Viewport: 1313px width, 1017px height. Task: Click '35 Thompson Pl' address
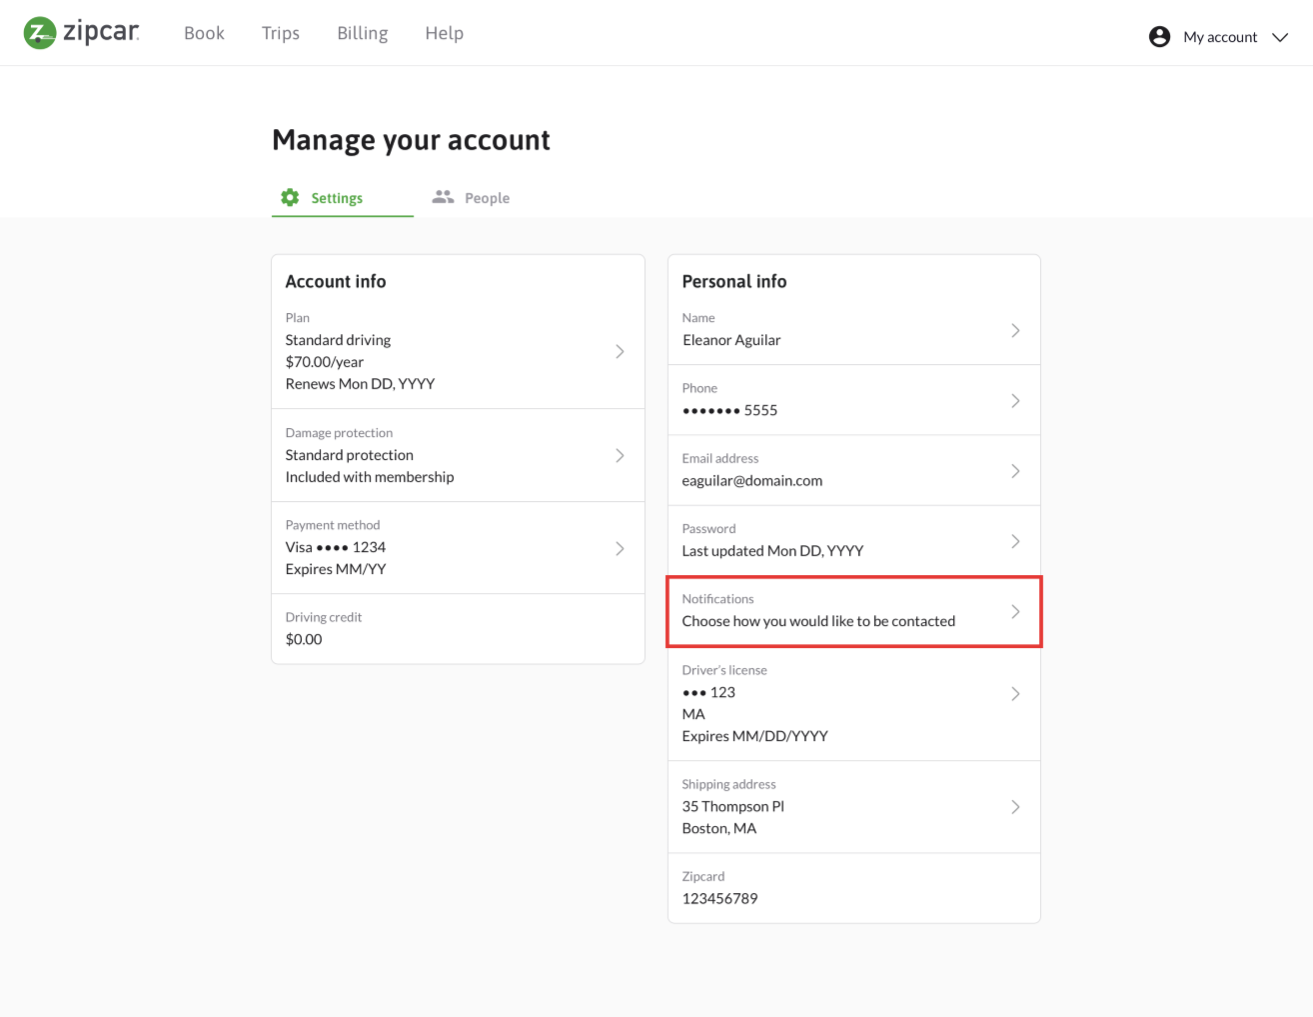coord(733,806)
